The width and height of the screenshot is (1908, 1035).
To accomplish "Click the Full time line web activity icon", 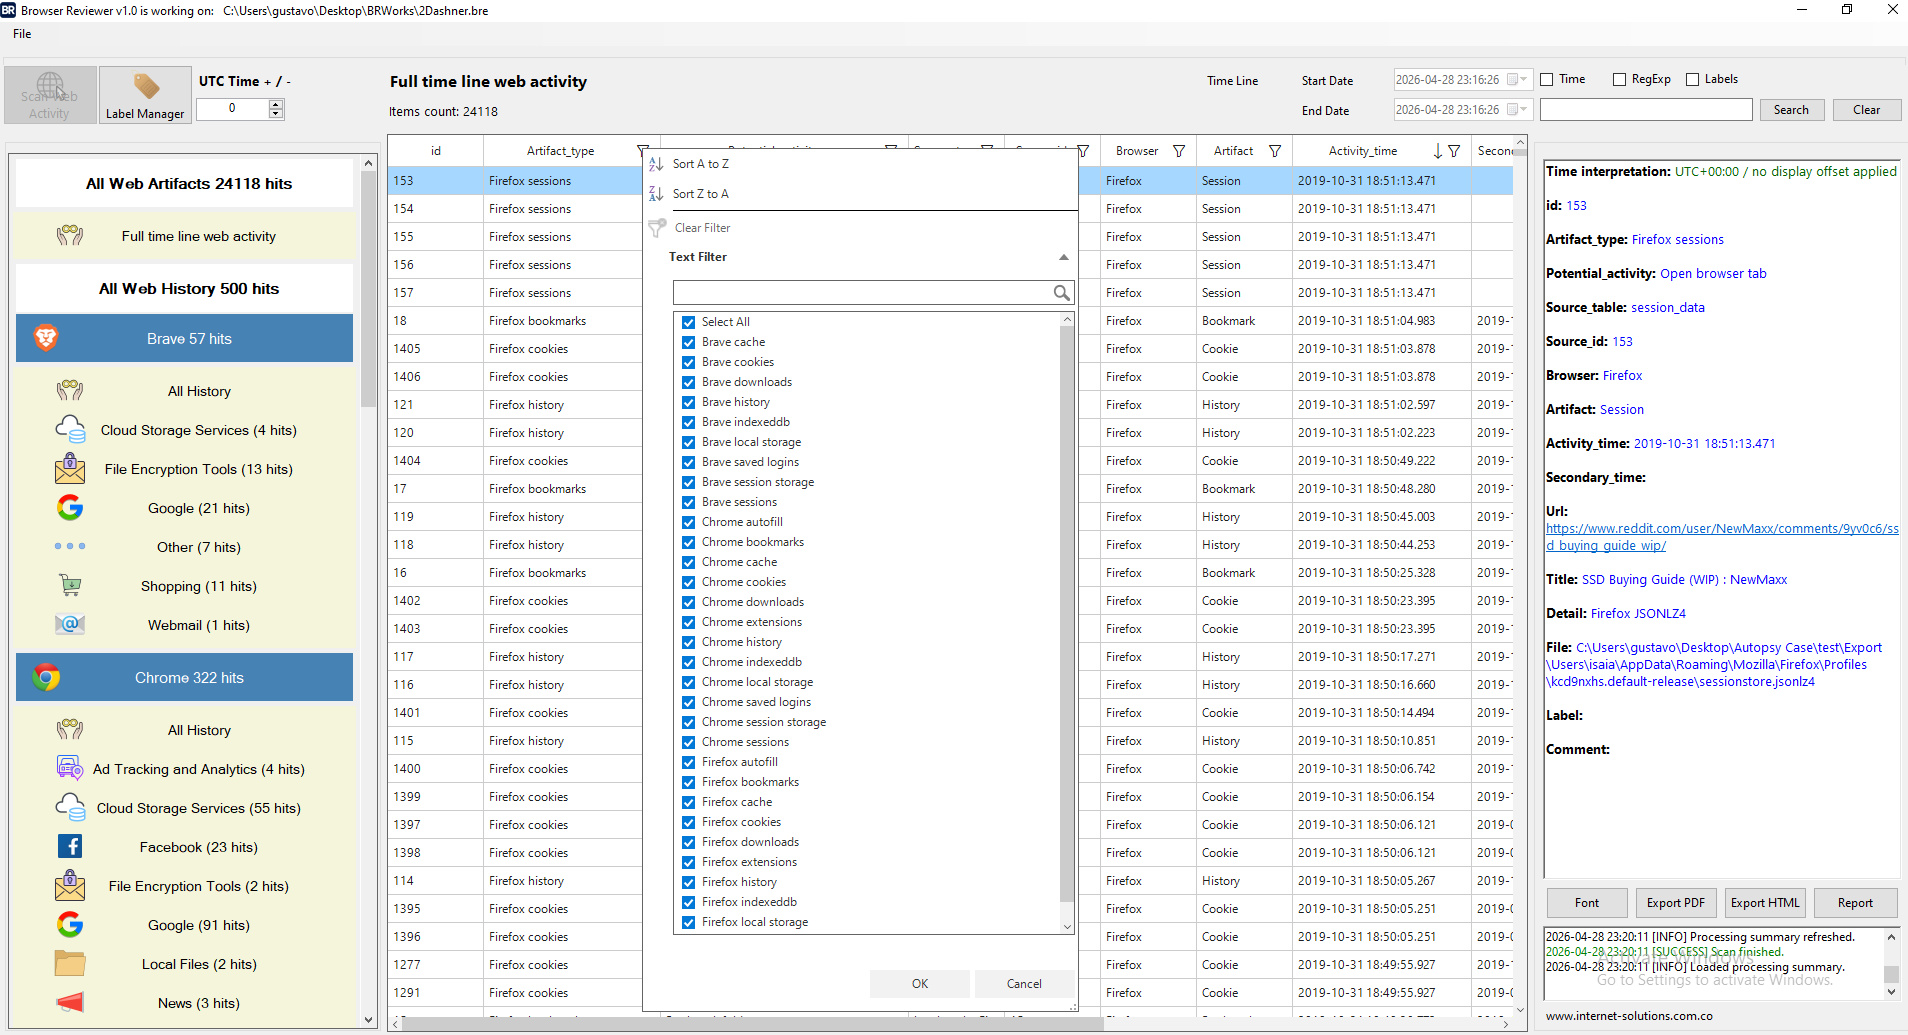I will click(70, 236).
